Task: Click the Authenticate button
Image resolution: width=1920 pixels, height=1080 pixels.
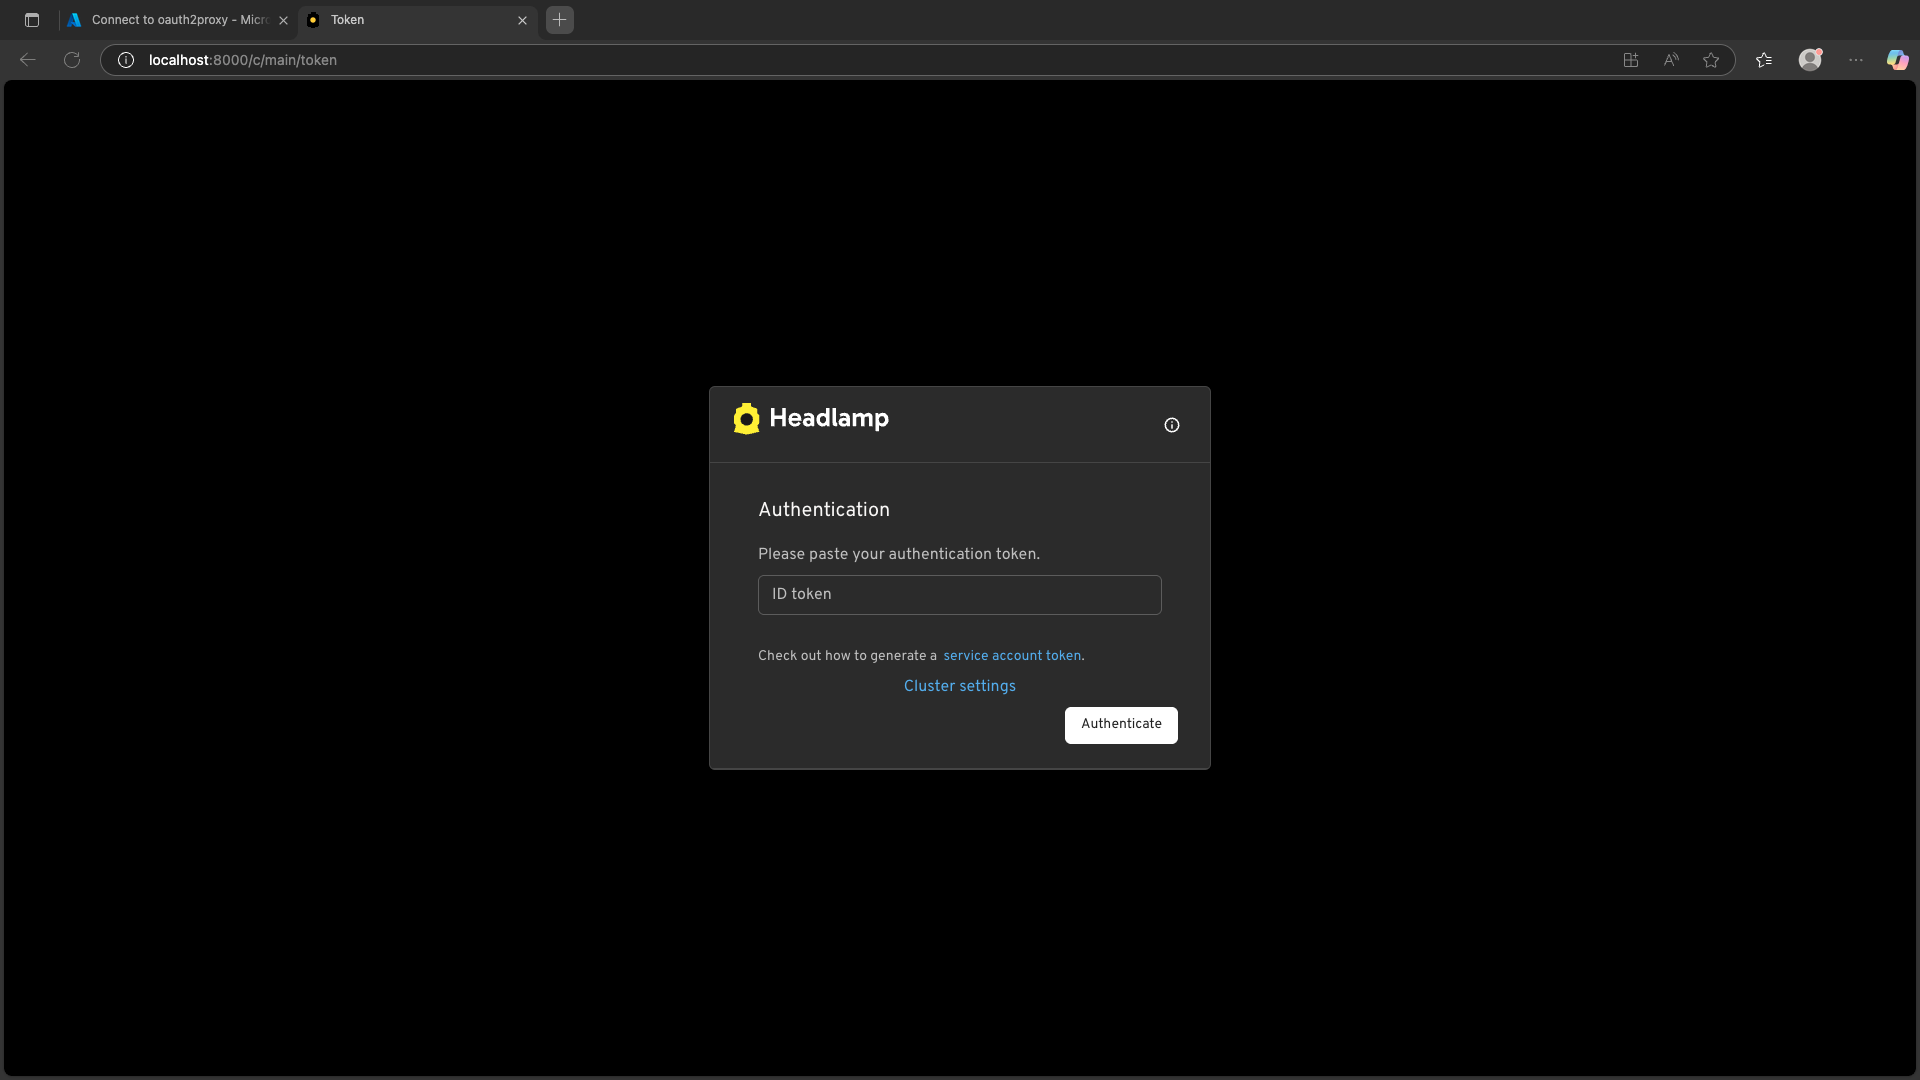Action: point(1121,725)
